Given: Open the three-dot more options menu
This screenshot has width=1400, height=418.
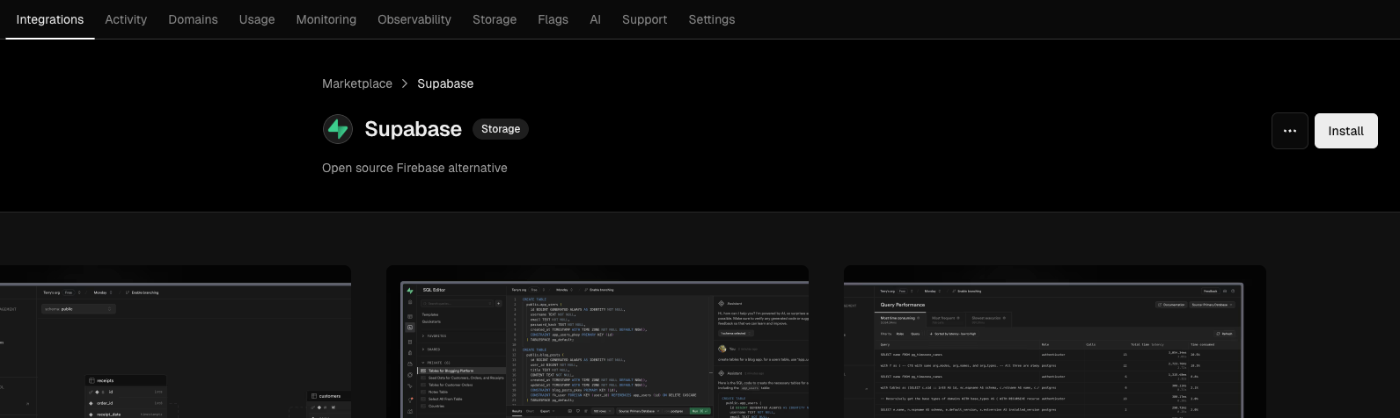Looking at the screenshot, I should coord(1290,131).
